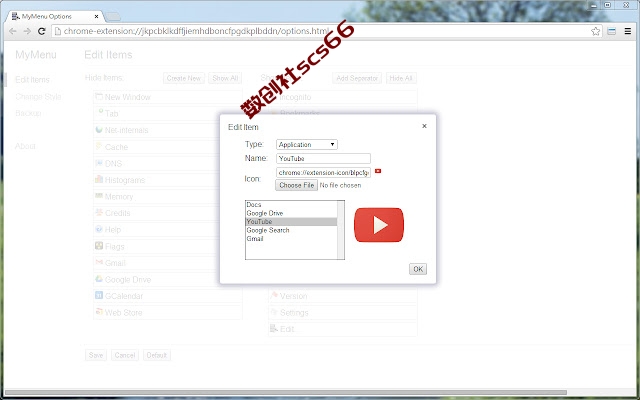Screen dimensions: 640x400
Task: Click the Google Drive icon in the hidden items list
Action: click(99, 279)
